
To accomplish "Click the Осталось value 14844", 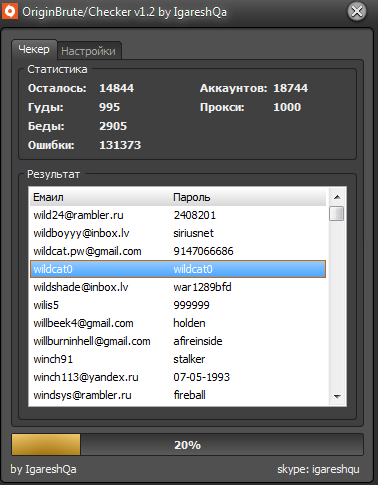I will 117,88.
